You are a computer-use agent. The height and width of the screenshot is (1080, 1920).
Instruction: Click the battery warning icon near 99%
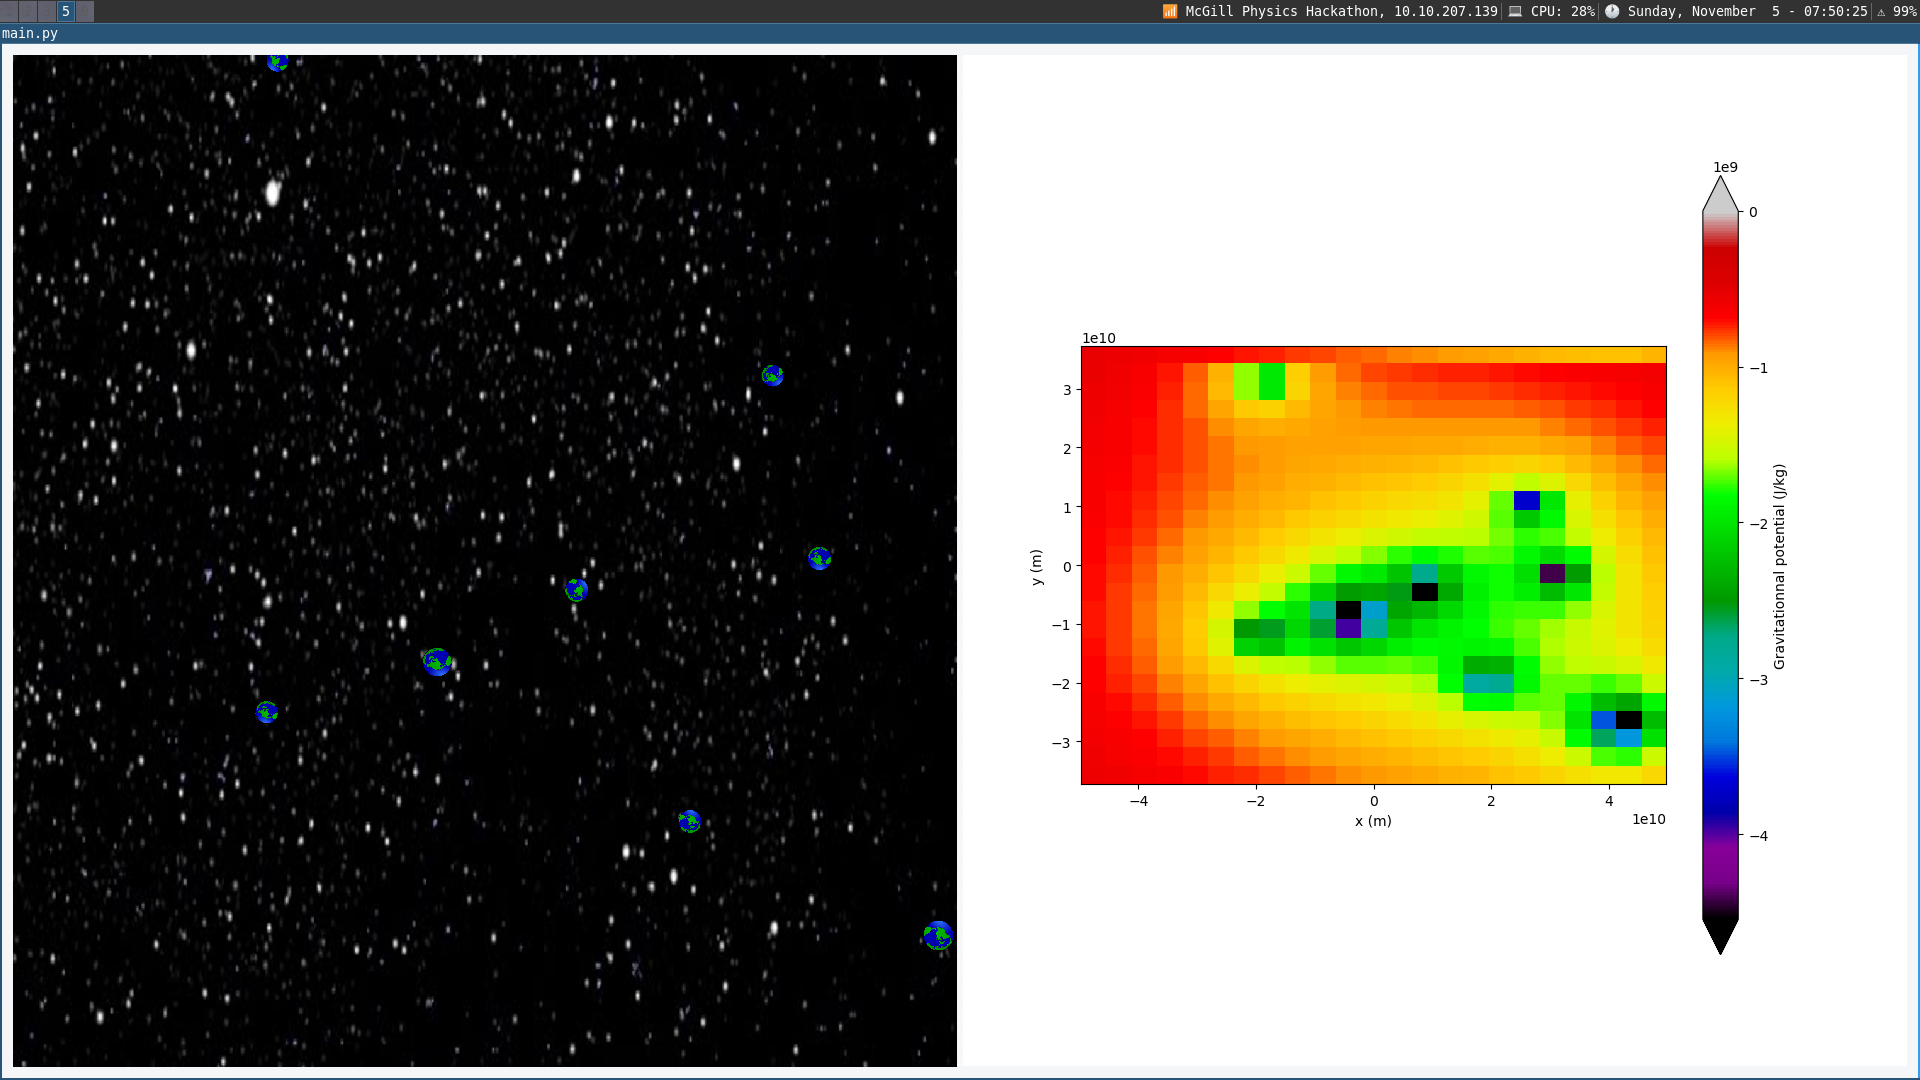tap(1881, 12)
